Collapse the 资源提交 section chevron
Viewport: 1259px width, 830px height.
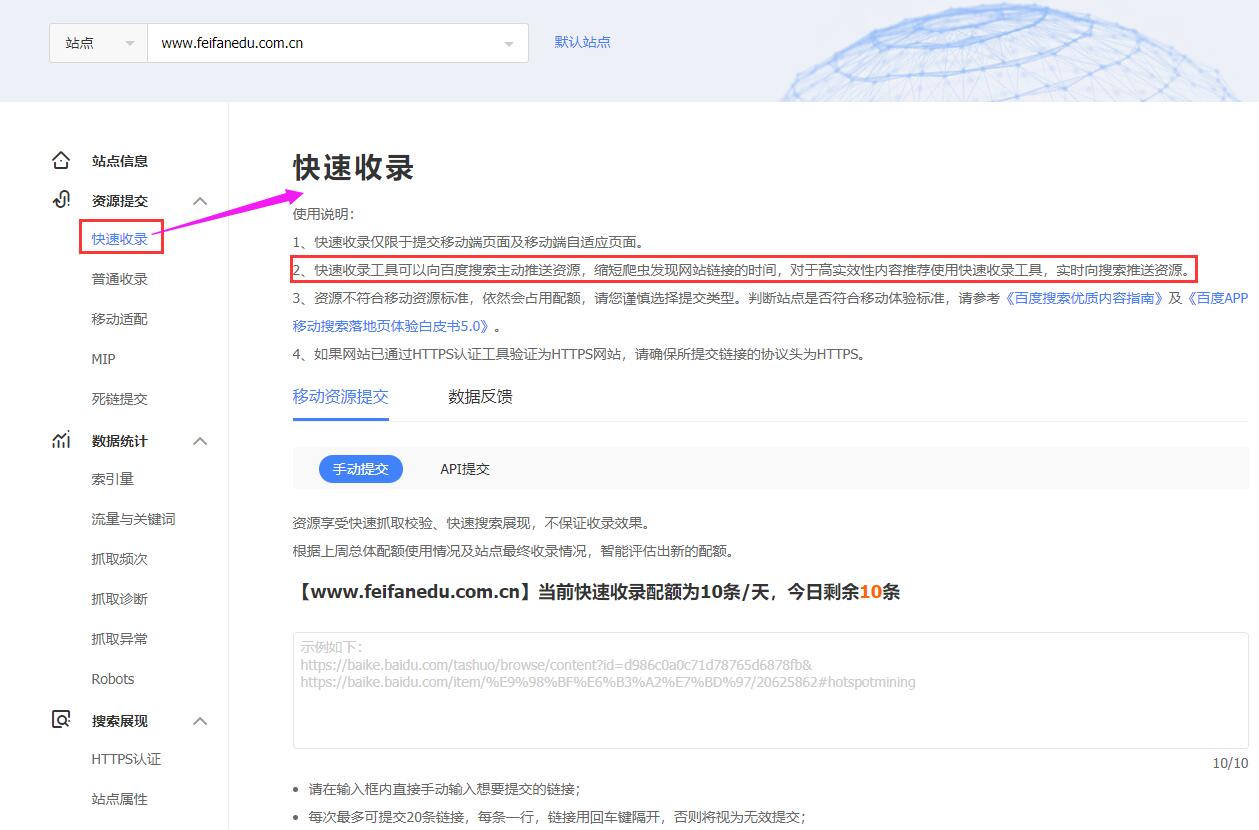200,201
